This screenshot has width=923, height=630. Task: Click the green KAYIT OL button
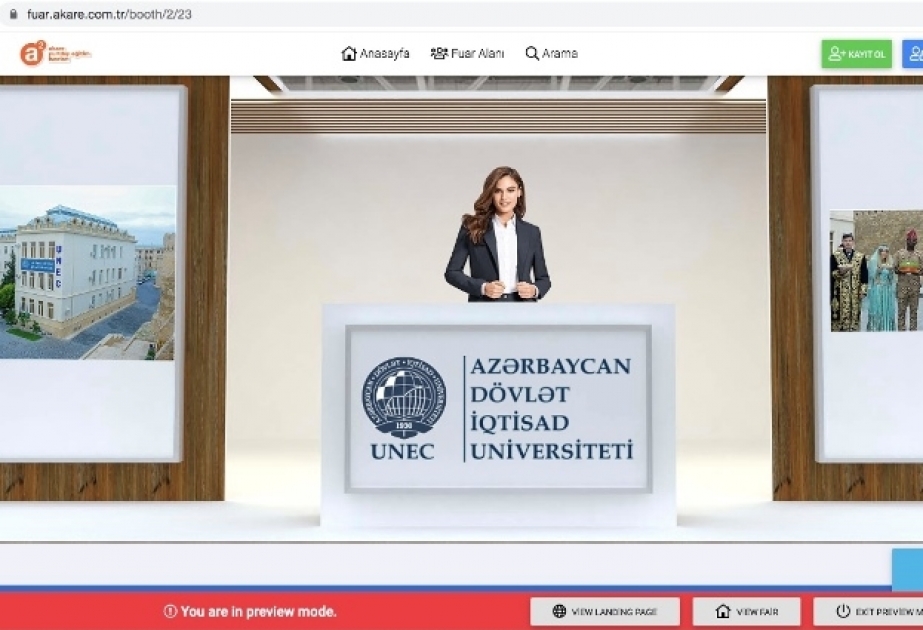[856, 54]
